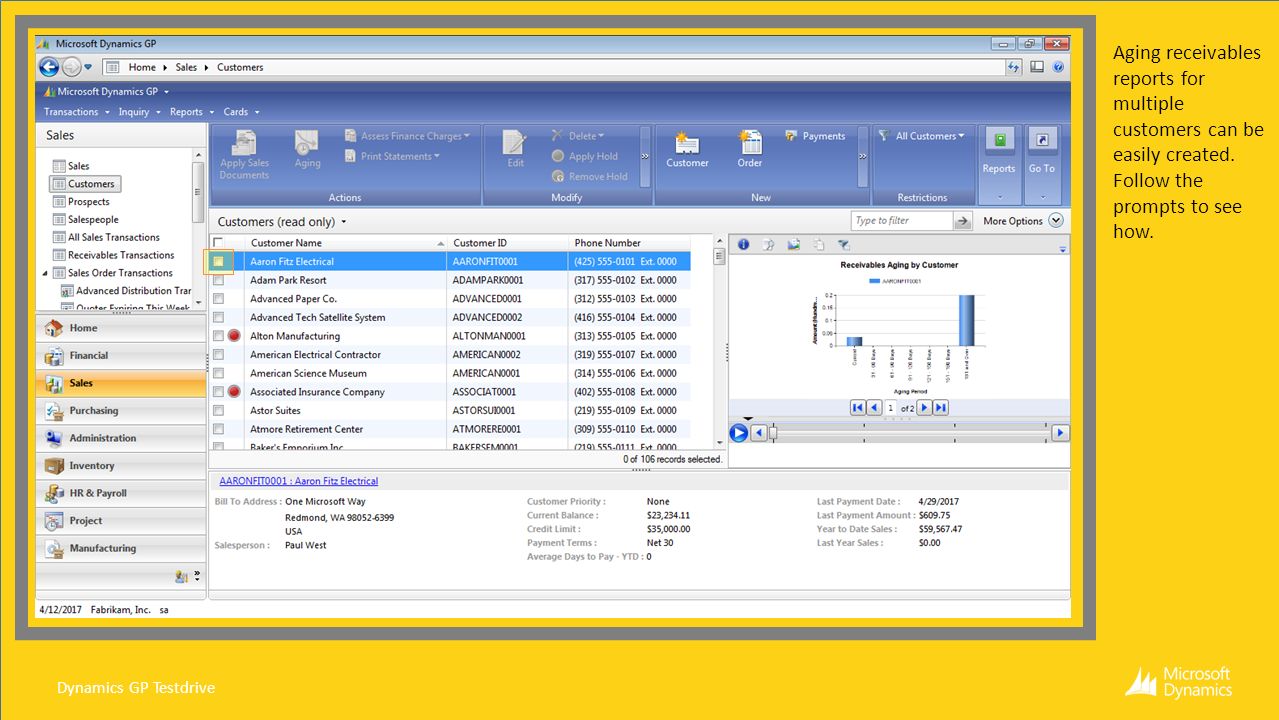This screenshot has height=720, width=1279.
Task: Open the Financial navigation button
Action: click(x=121, y=355)
